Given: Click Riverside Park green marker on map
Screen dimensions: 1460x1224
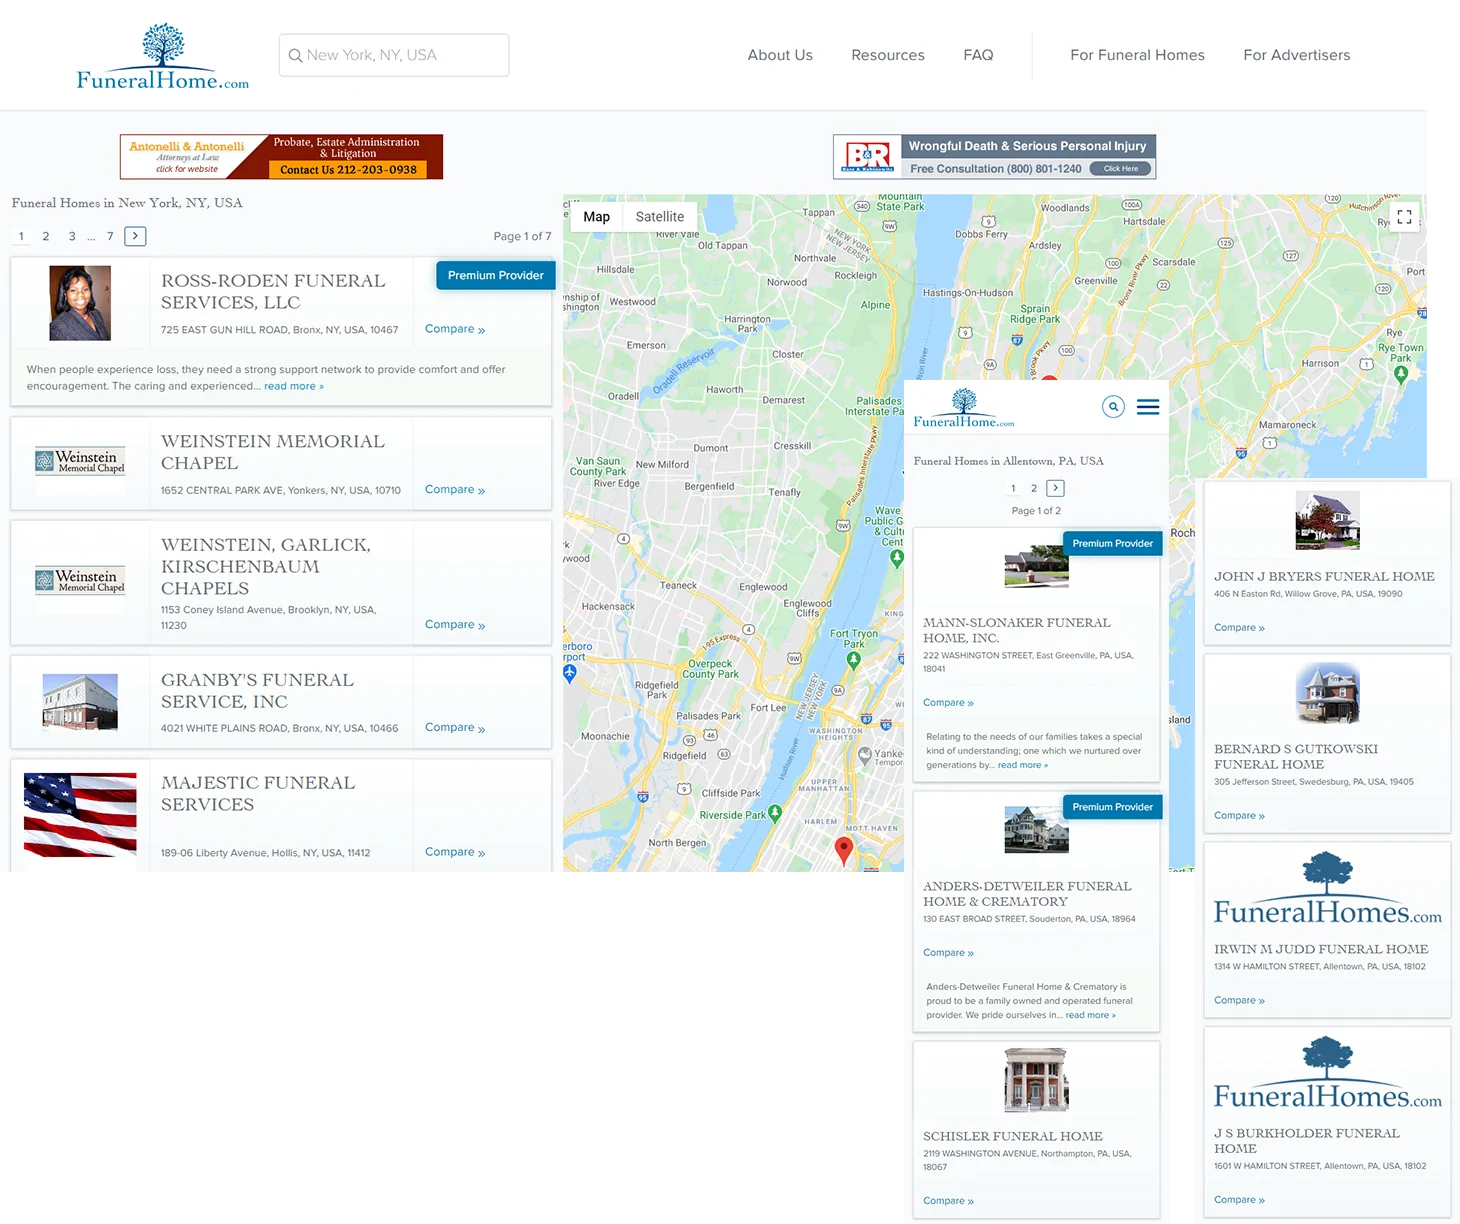Looking at the screenshot, I should 775,814.
